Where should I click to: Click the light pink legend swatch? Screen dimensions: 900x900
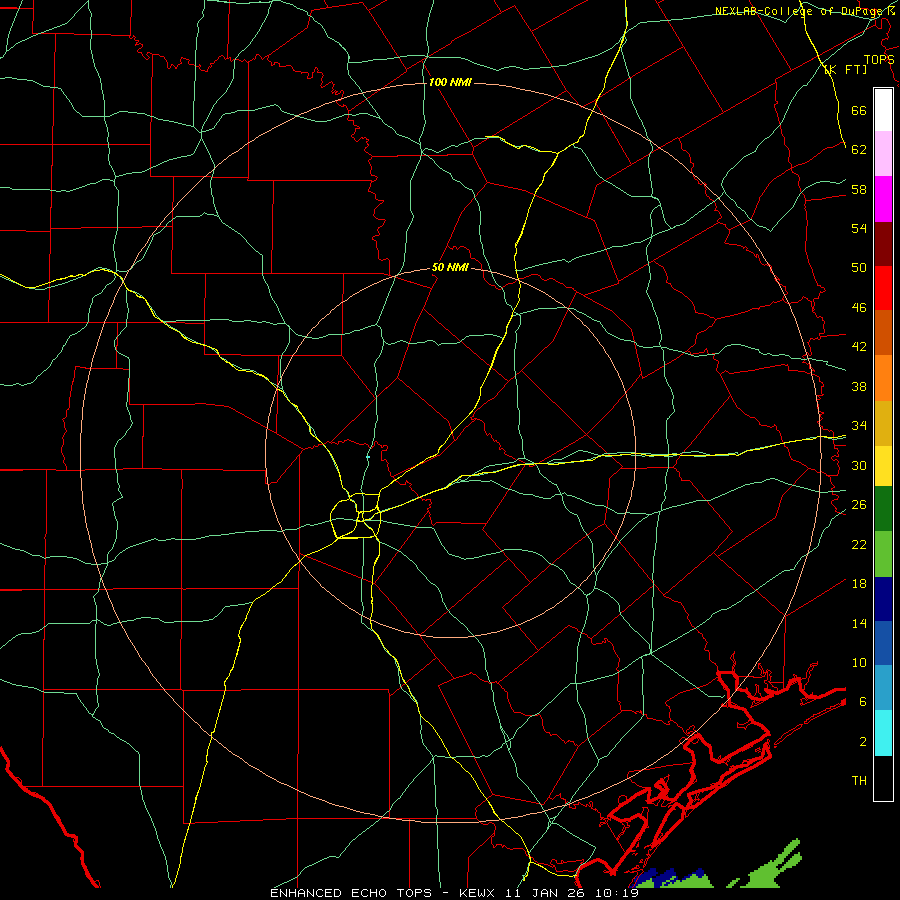(883, 153)
